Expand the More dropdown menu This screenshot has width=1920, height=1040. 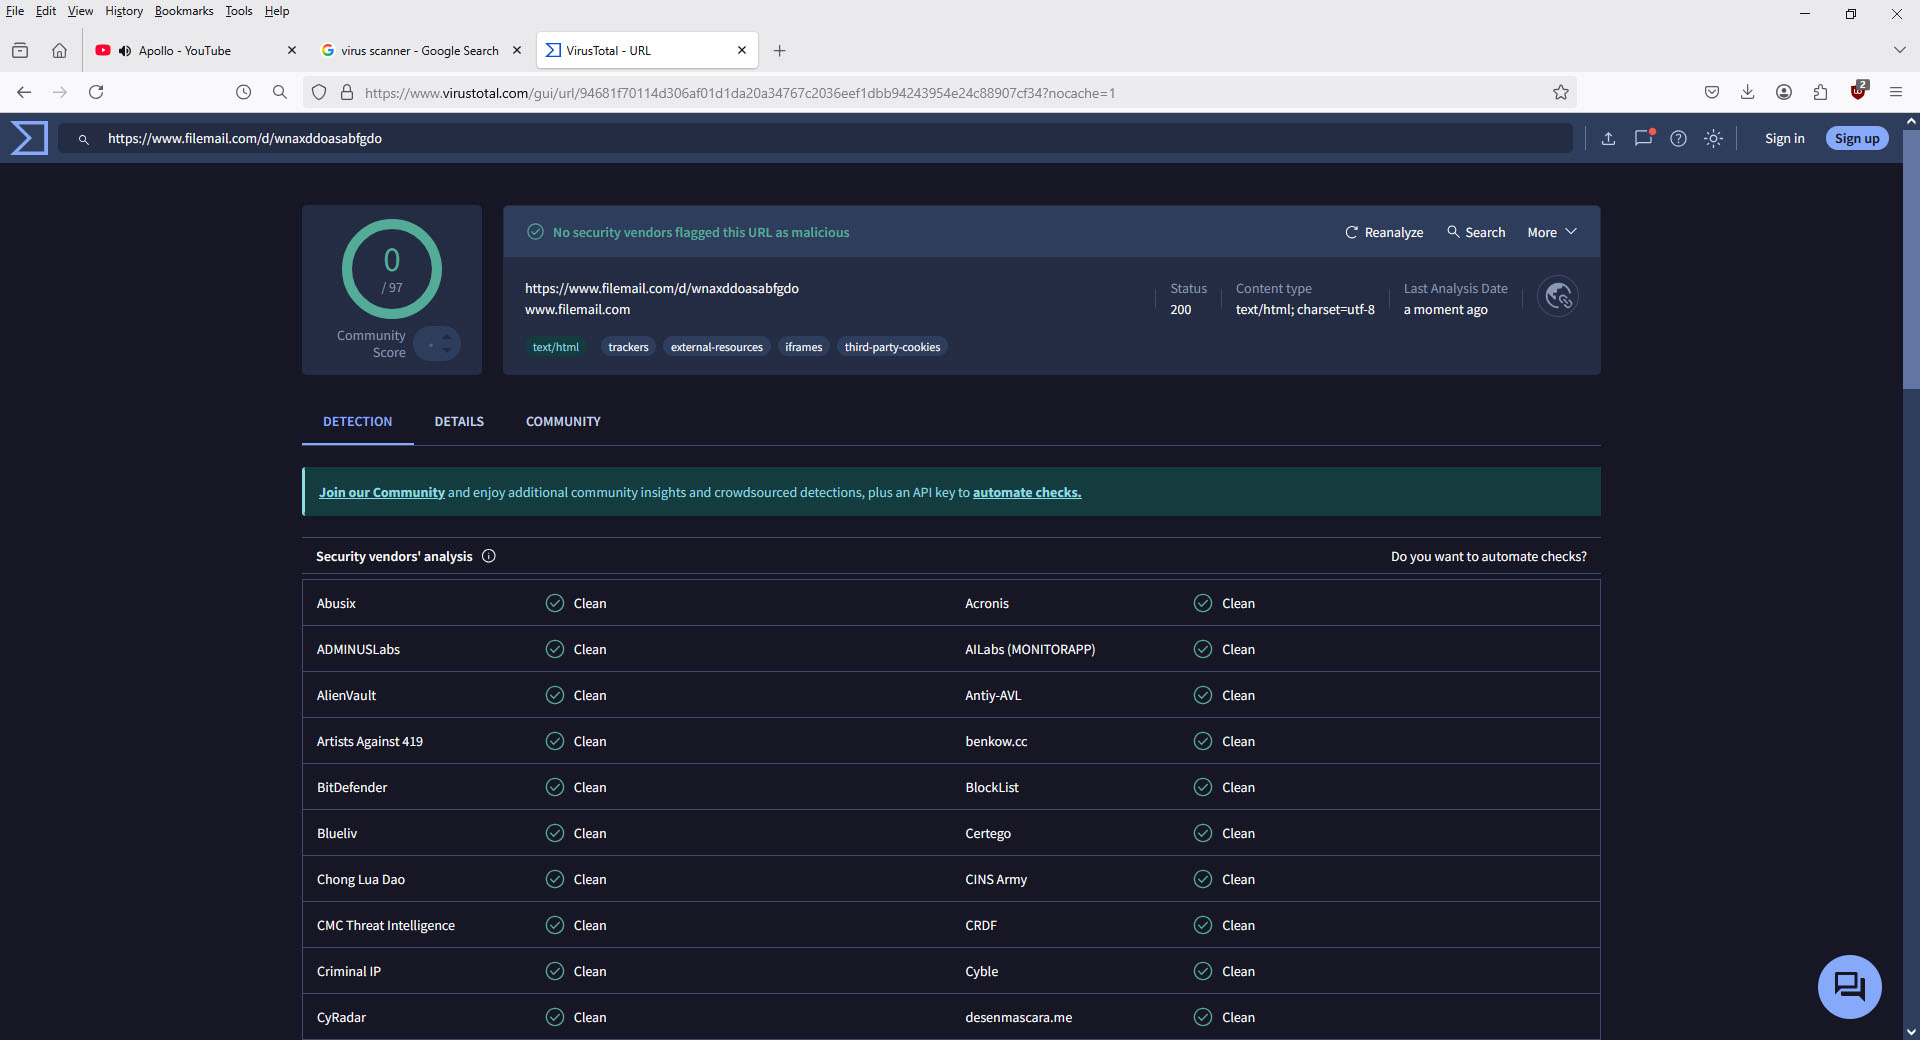[1552, 232]
